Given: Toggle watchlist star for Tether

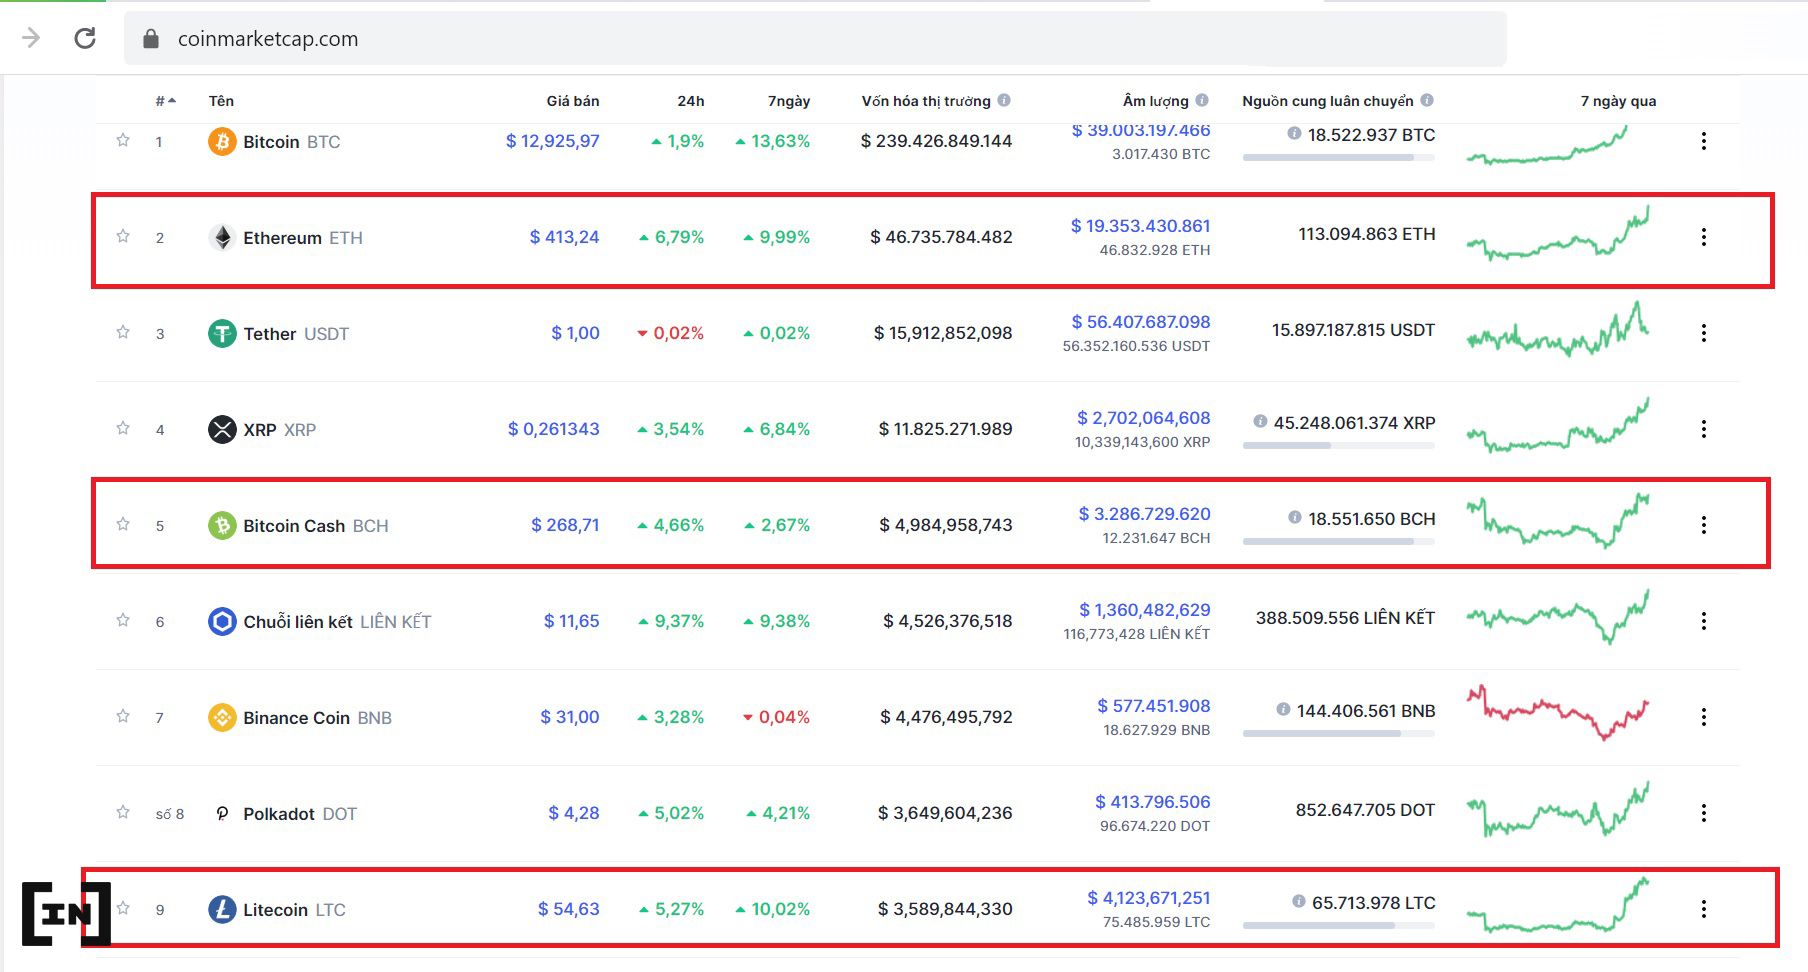Looking at the screenshot, I should click(x=123, y=332).
